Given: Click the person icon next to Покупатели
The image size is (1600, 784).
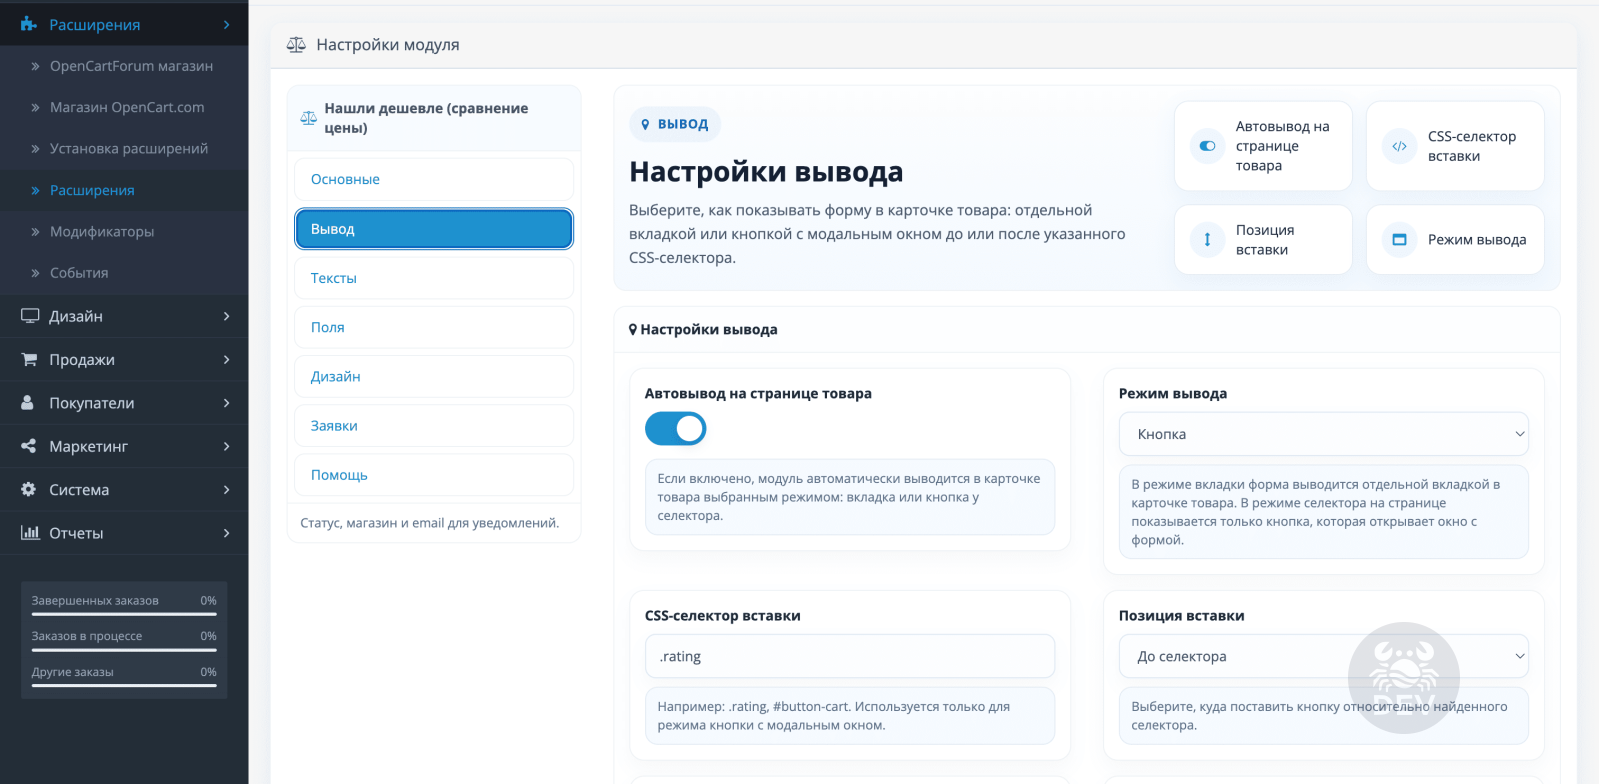Looking at the screenshot, I should (x=28, y=402).
